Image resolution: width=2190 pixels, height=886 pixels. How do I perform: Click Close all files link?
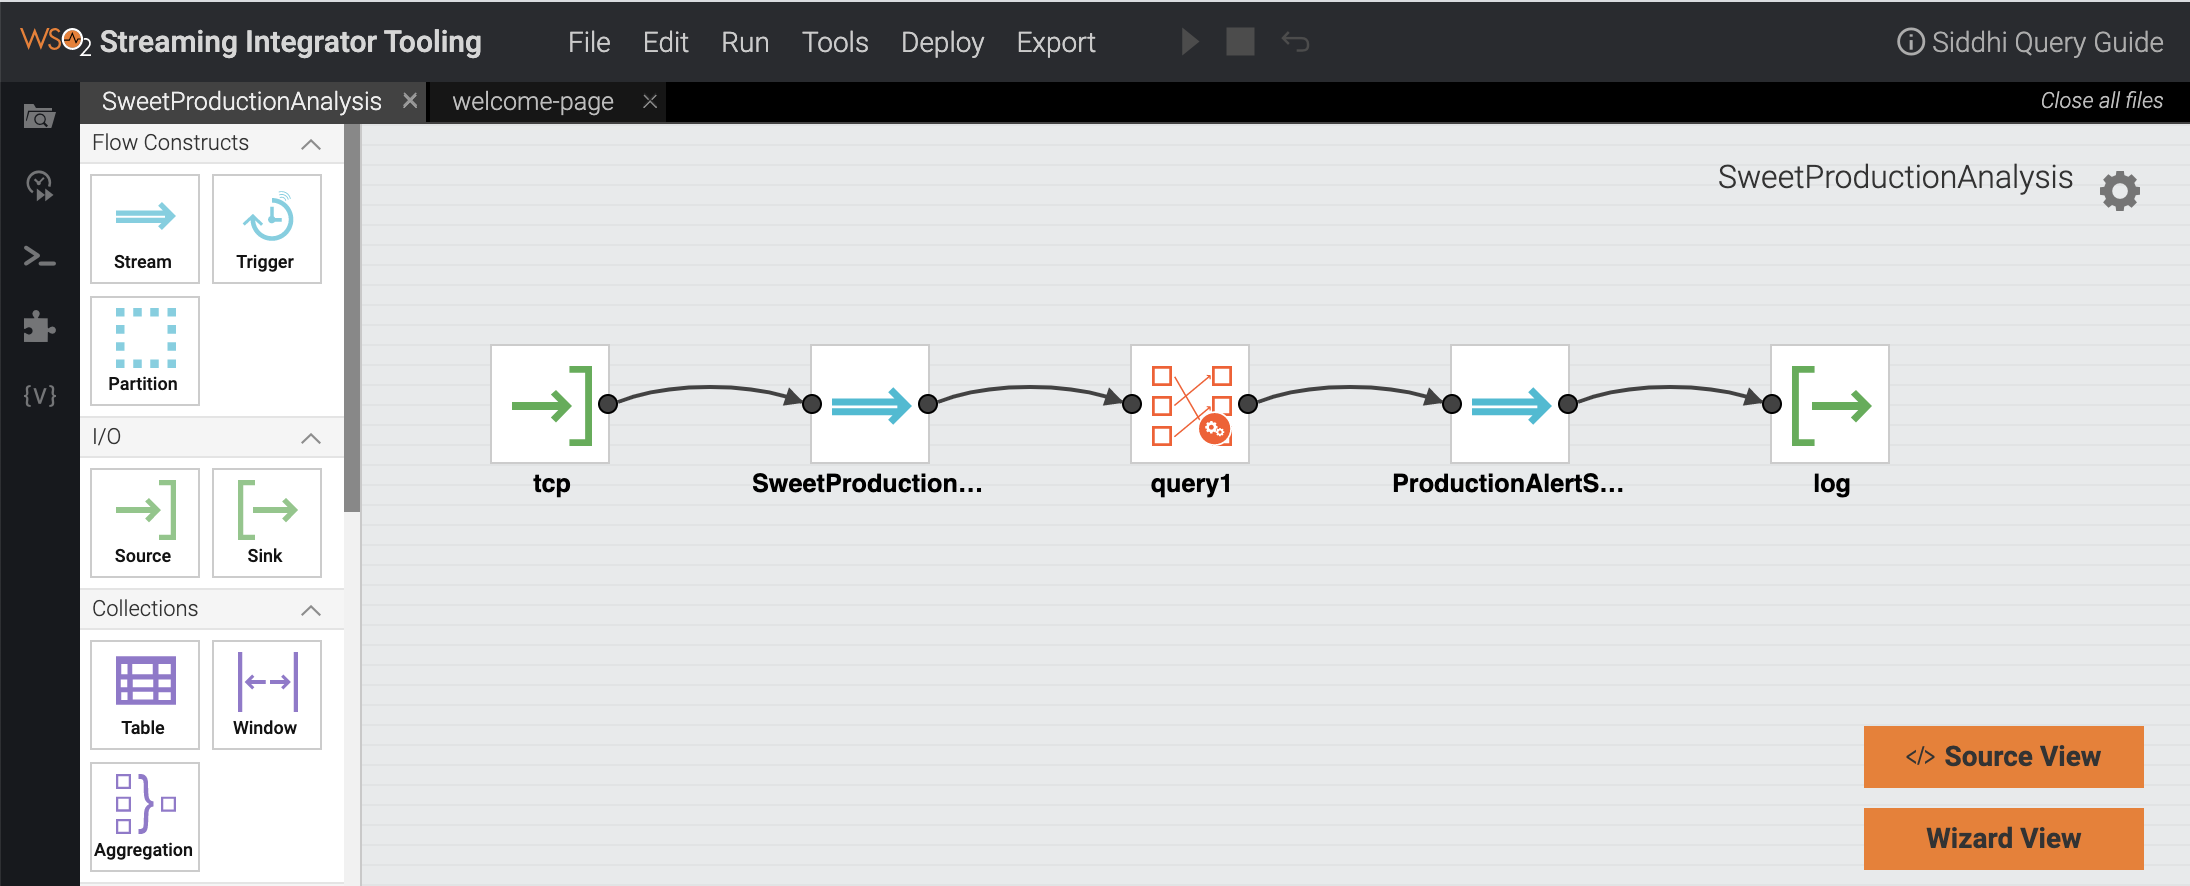[x=2101, y=101]
